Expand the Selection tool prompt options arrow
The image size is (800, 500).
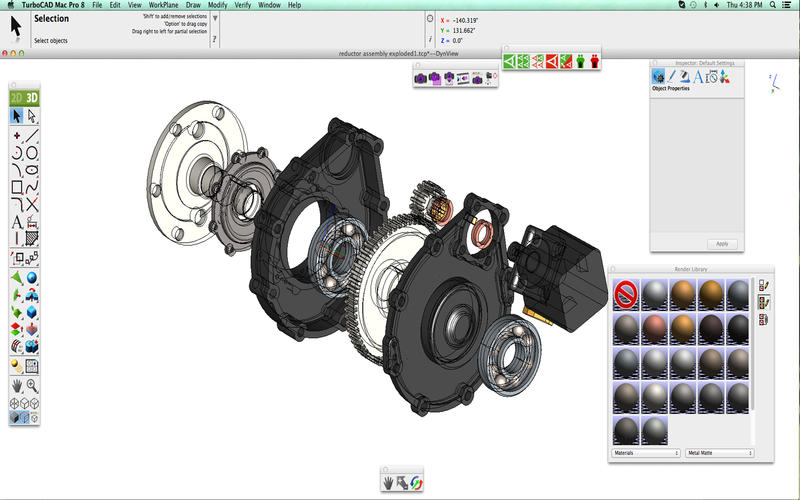pyautogui.click(x=216, y=17)
